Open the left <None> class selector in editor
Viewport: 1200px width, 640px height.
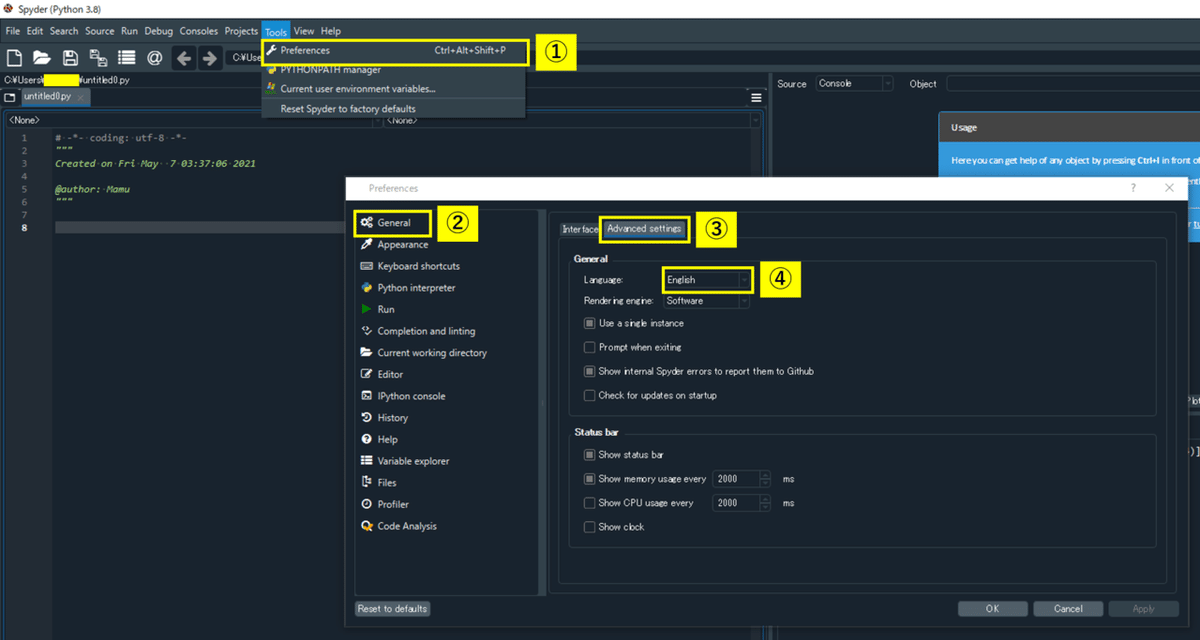tap(192, 120)
